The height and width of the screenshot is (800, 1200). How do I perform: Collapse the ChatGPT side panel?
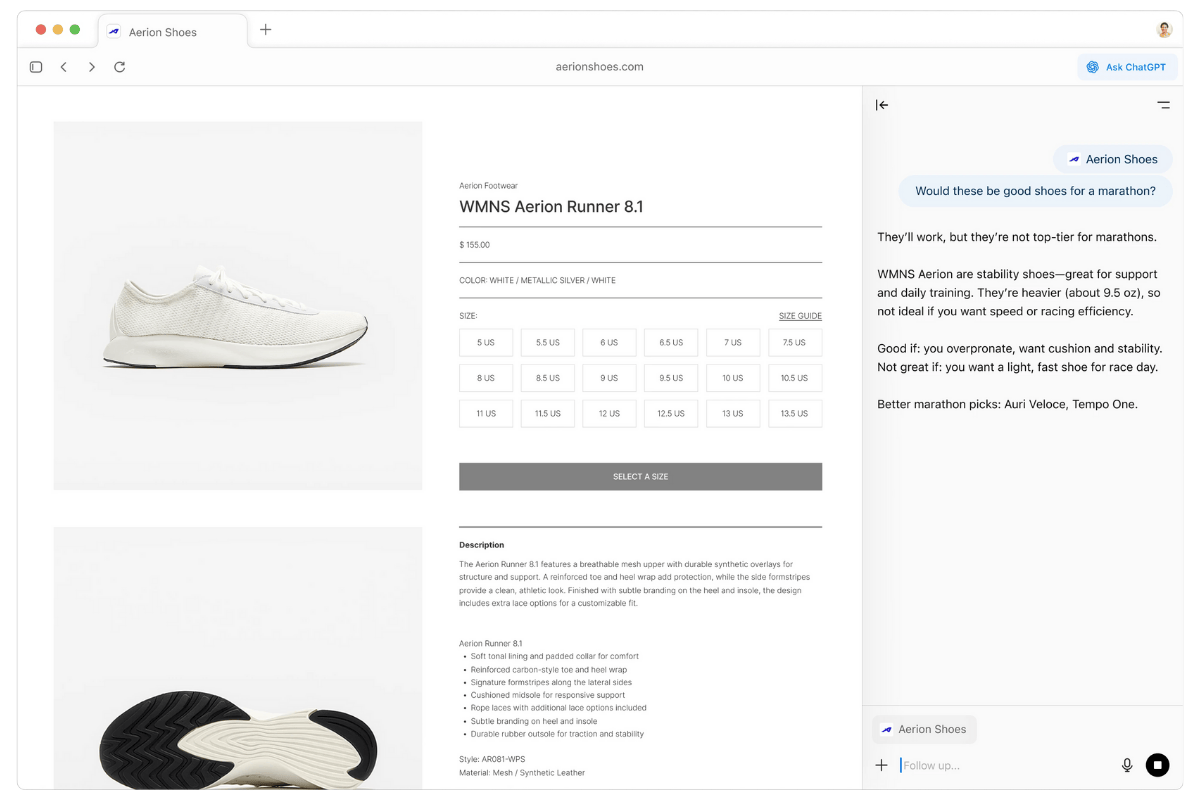pos(882,105)
